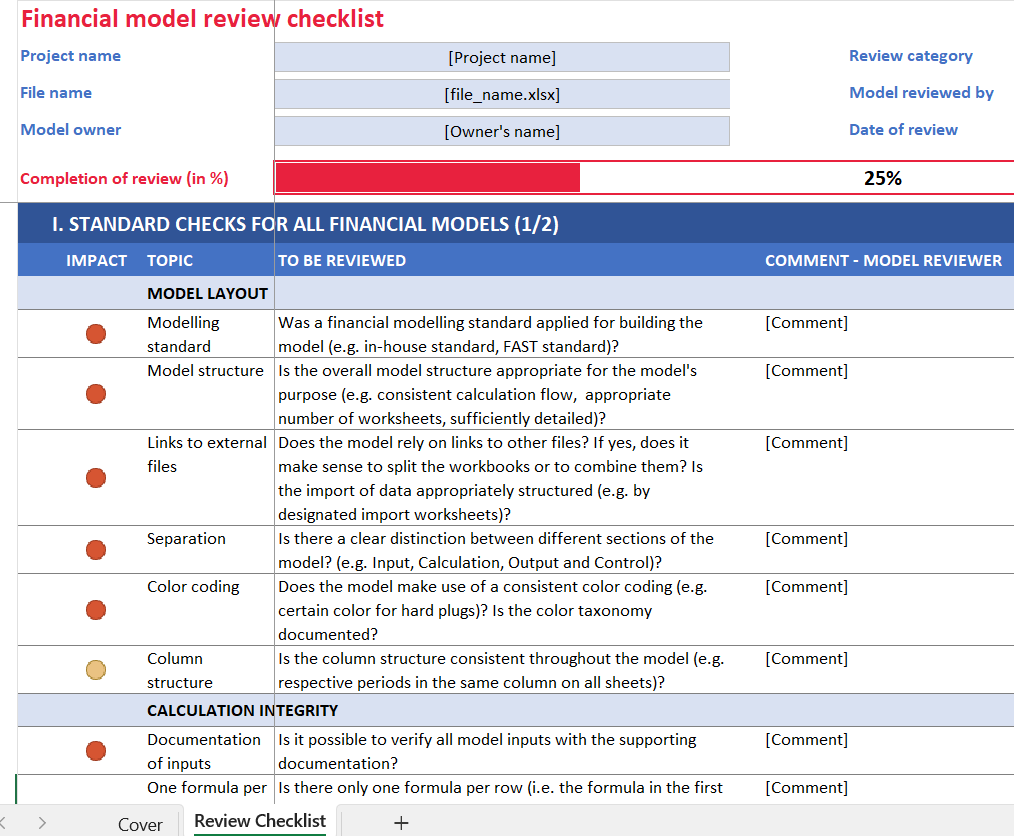The width and height of the screenshot is (1014, 836).
Task: Select the MODEL LAYOUT section heading
Action: pos(208,294)
